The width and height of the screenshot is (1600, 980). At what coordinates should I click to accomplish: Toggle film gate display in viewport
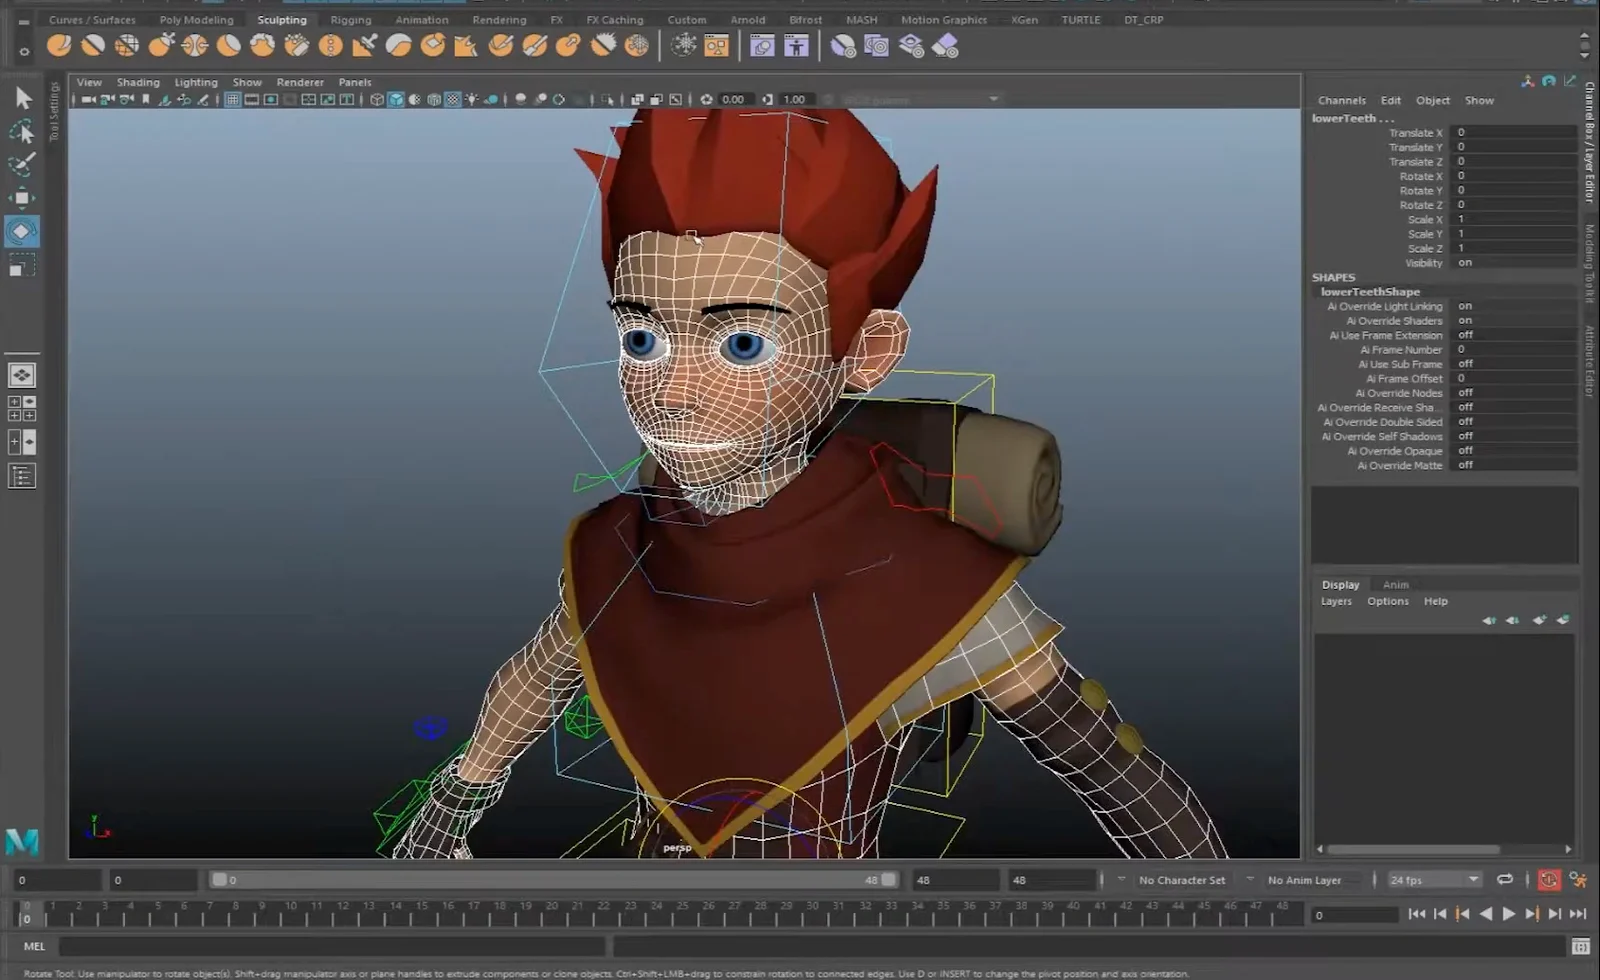point(252,99)
